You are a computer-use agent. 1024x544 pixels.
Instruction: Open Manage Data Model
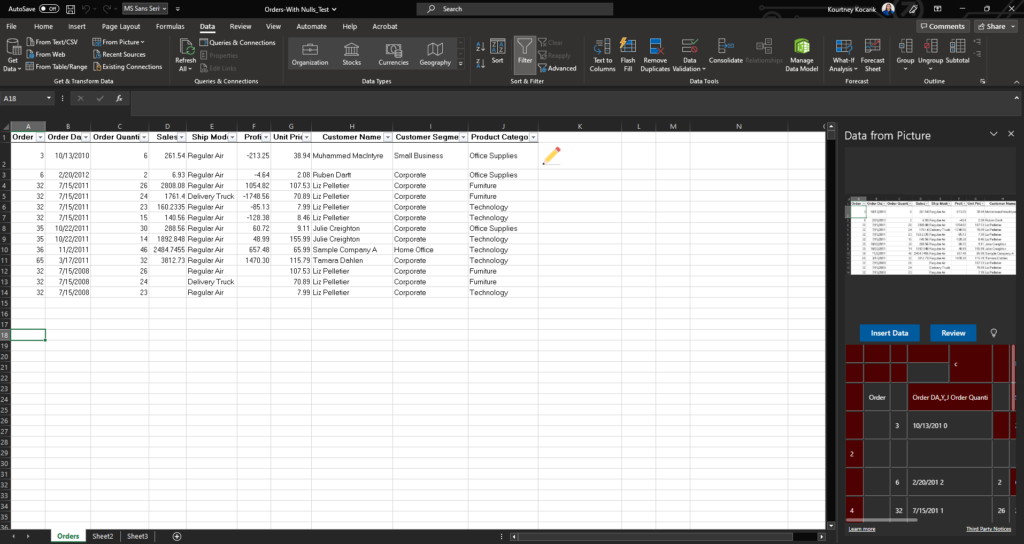tap(801, 55)
